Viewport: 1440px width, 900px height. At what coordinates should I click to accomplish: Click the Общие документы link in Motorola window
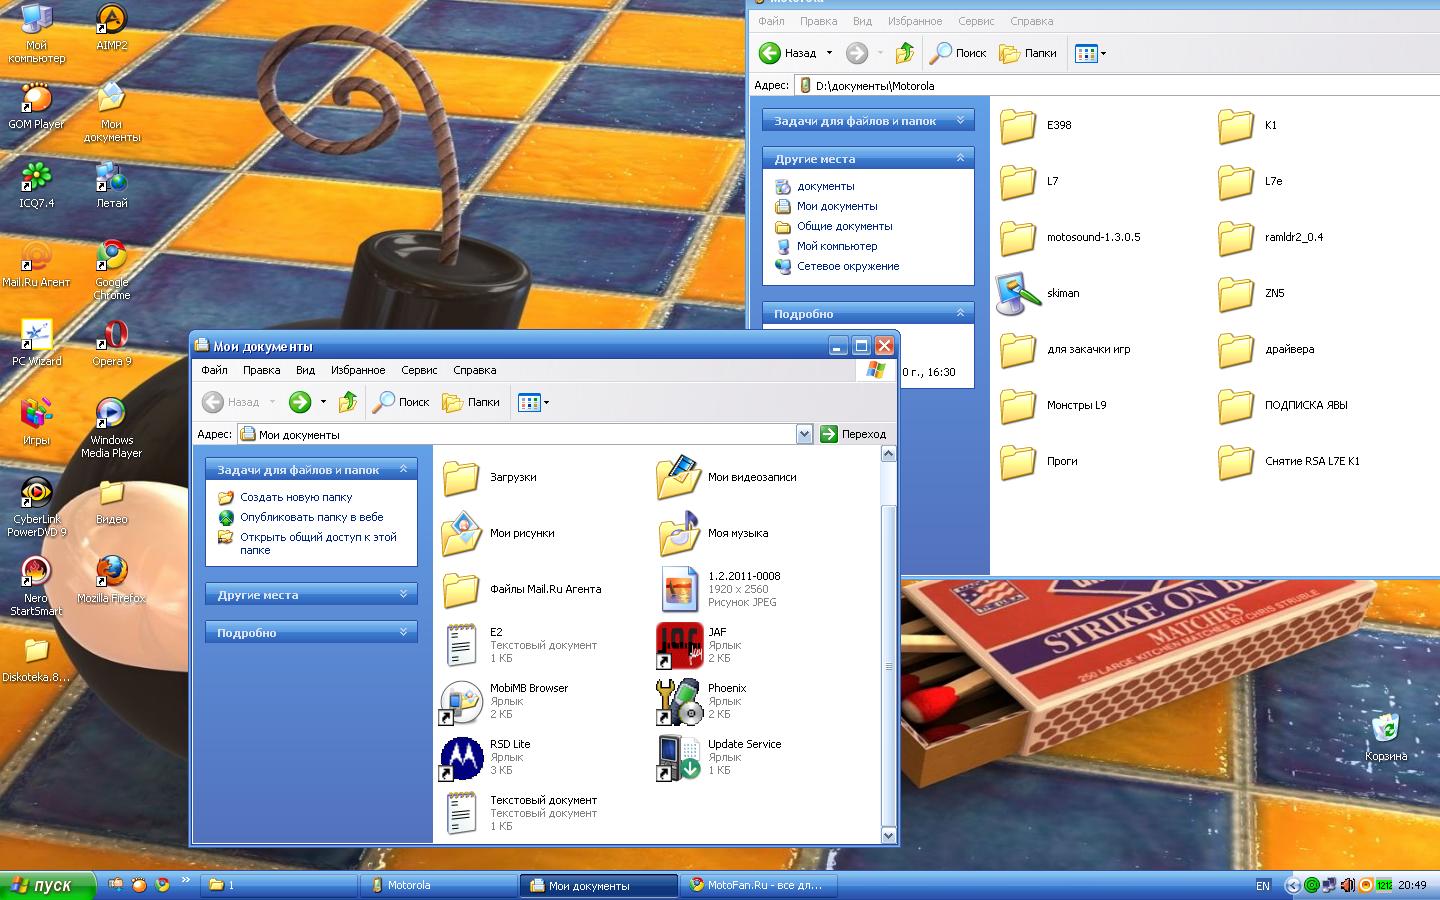click(845, 226)
